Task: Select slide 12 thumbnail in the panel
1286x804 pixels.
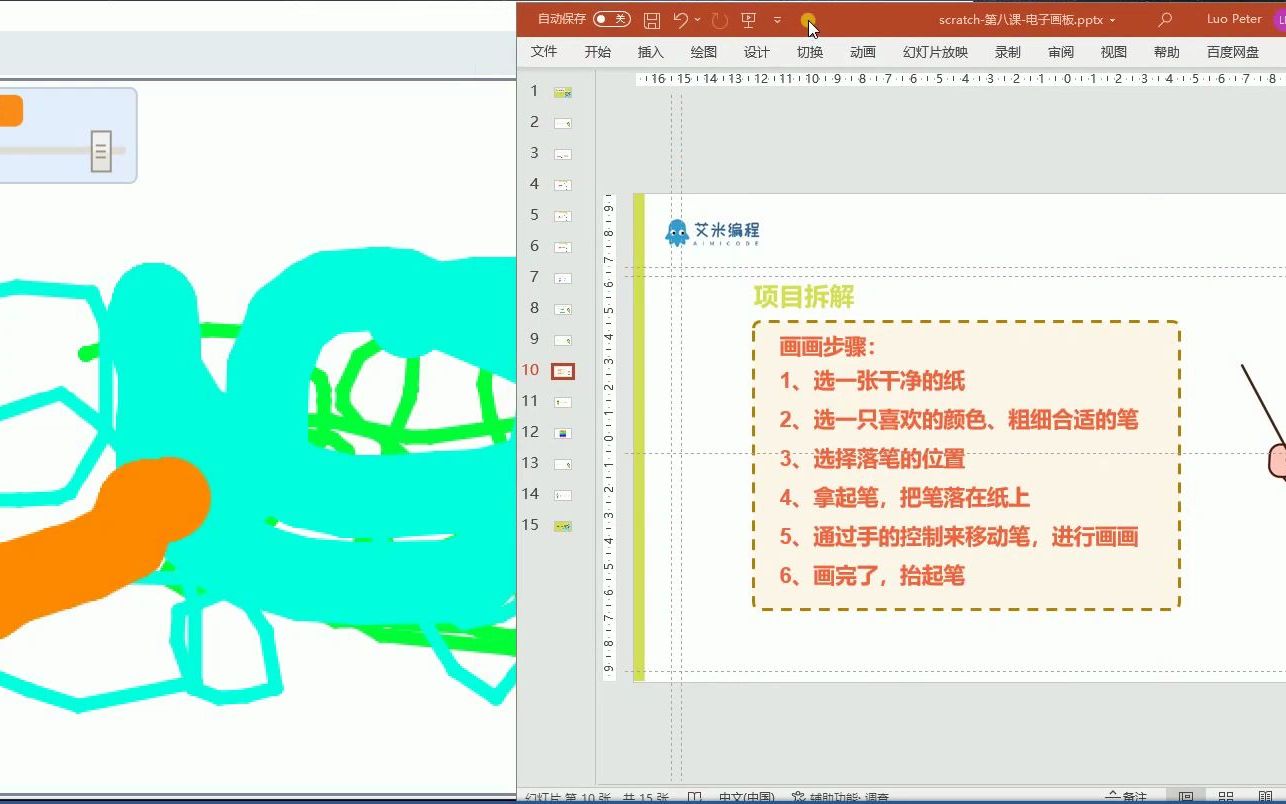Action: click(562, 432)
